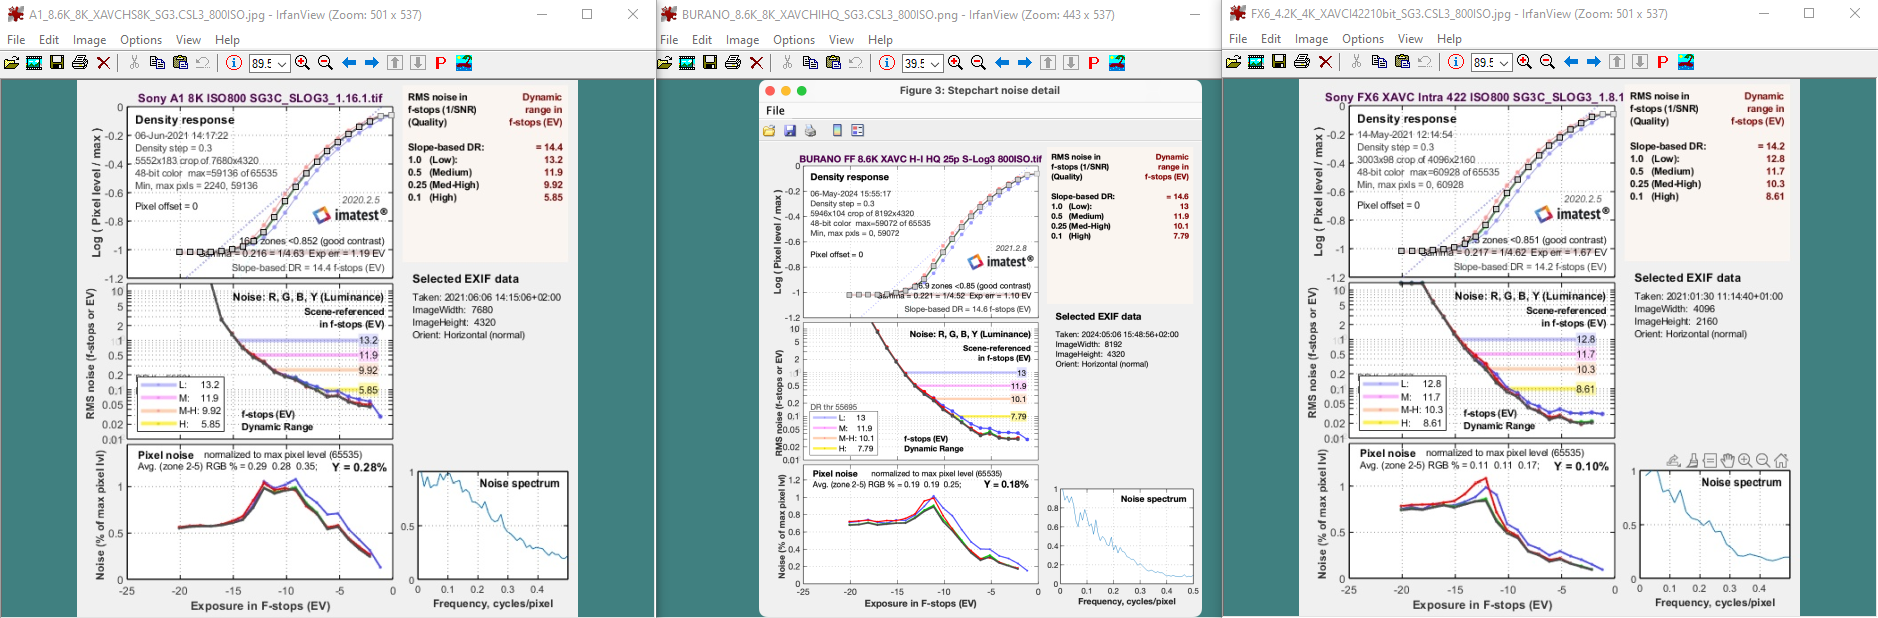Click the insert colorbar icon in Figure 3 toolbar
This screenshot has width=1878, height=618.
point(837,131)
